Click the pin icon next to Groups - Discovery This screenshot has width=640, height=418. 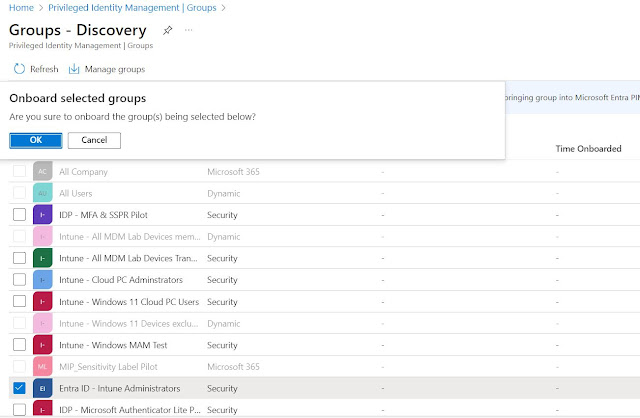coord(167,30)
